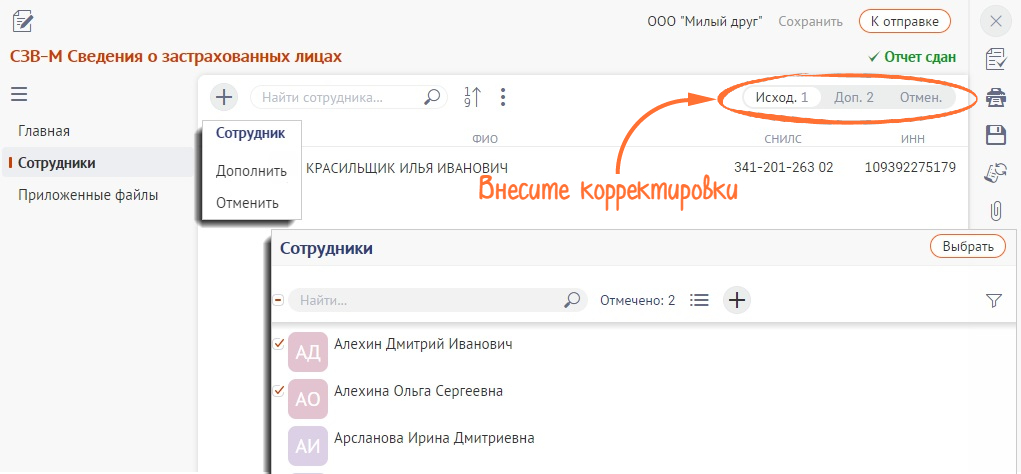Click the Выбрать button
The image size is (1021, 474).
(968, 247)
